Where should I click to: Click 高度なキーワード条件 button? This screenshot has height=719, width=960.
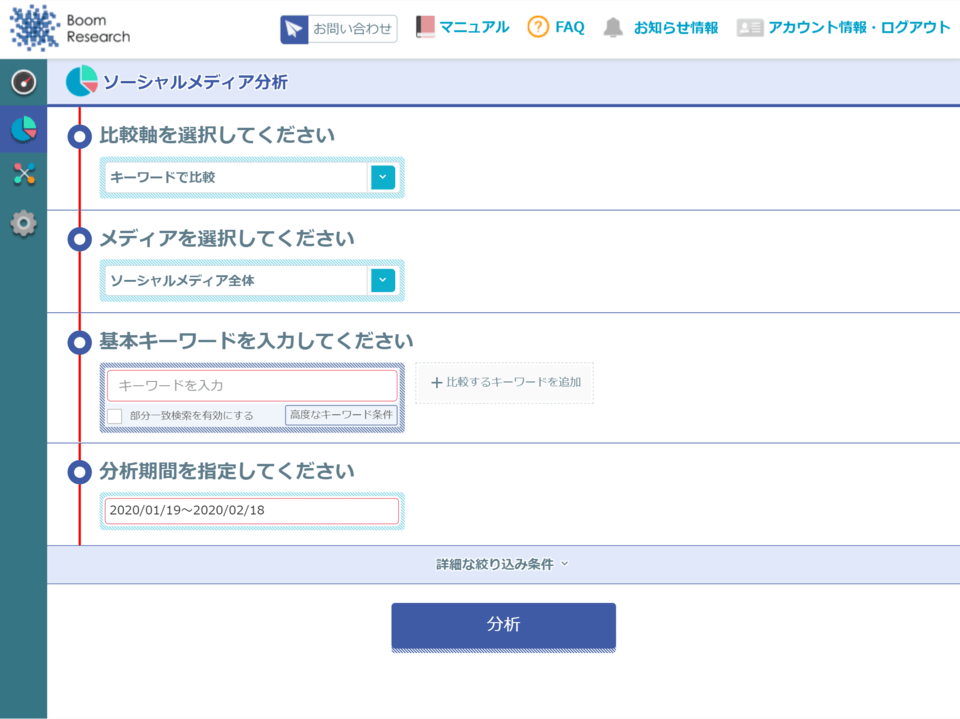341,414
